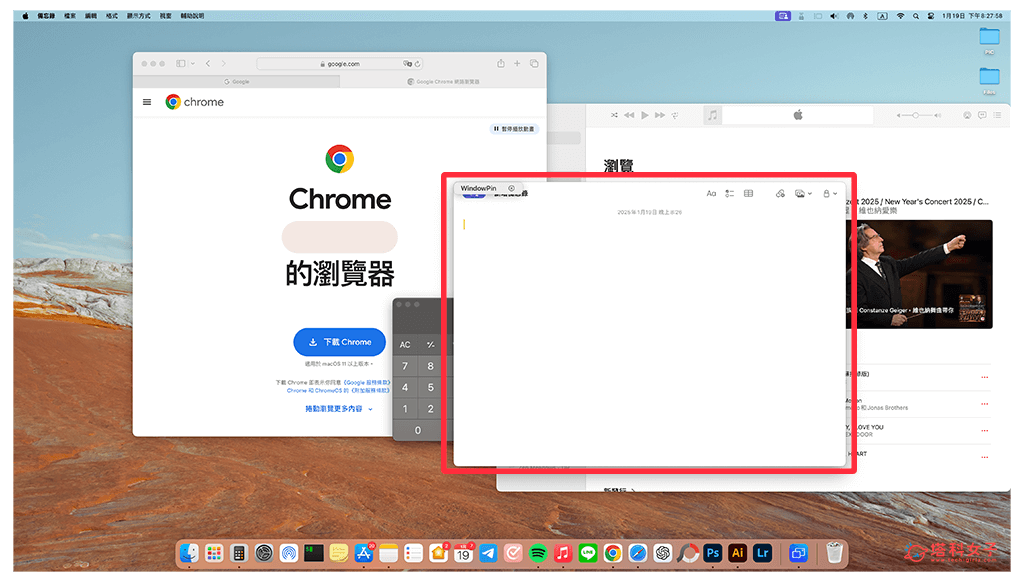Screen dimensions: 1024x584
Task: Click the blue 下載 Chrome download button
Action: click(340, 342)
